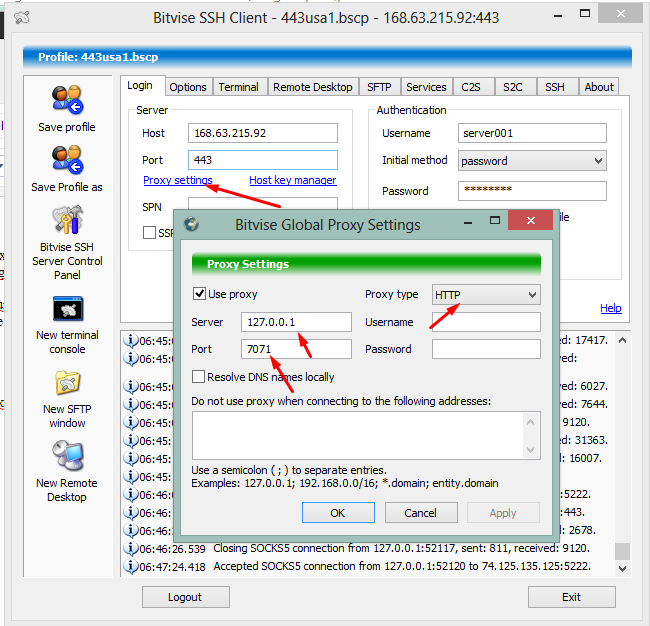
Task: Click the Username field server001
Action: coord(532,133)
